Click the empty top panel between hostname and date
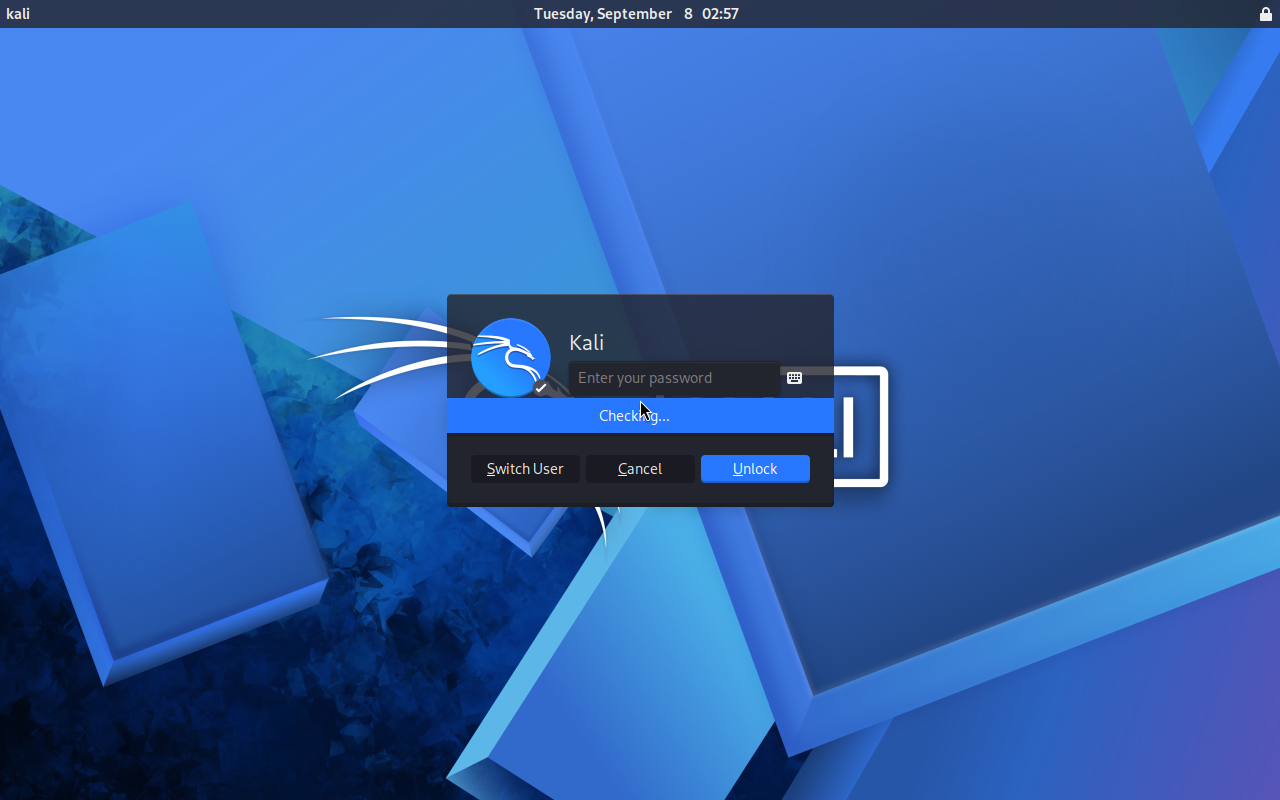 pyautogui.click(x=282, y=14)
